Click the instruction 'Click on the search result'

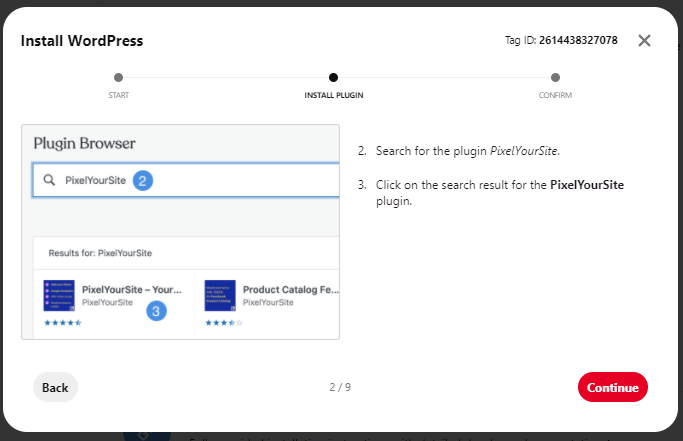tap(500, 193)
